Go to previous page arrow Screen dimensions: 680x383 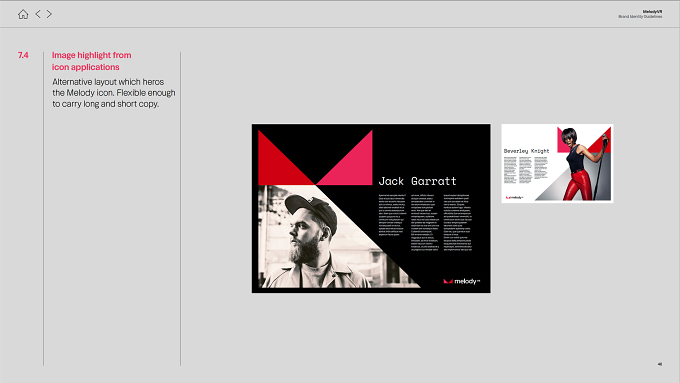click(x=38, y=14)
